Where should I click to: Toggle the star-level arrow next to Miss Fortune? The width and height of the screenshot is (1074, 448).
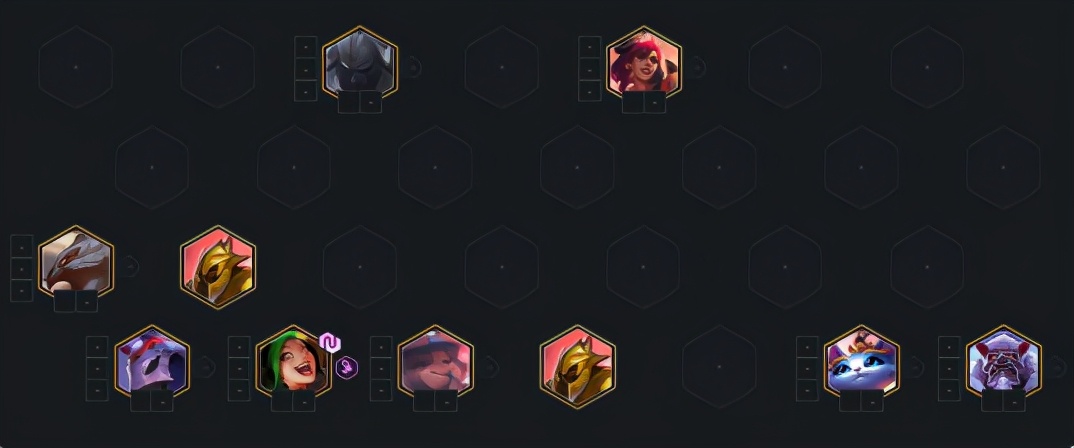(x=696, y=67)
